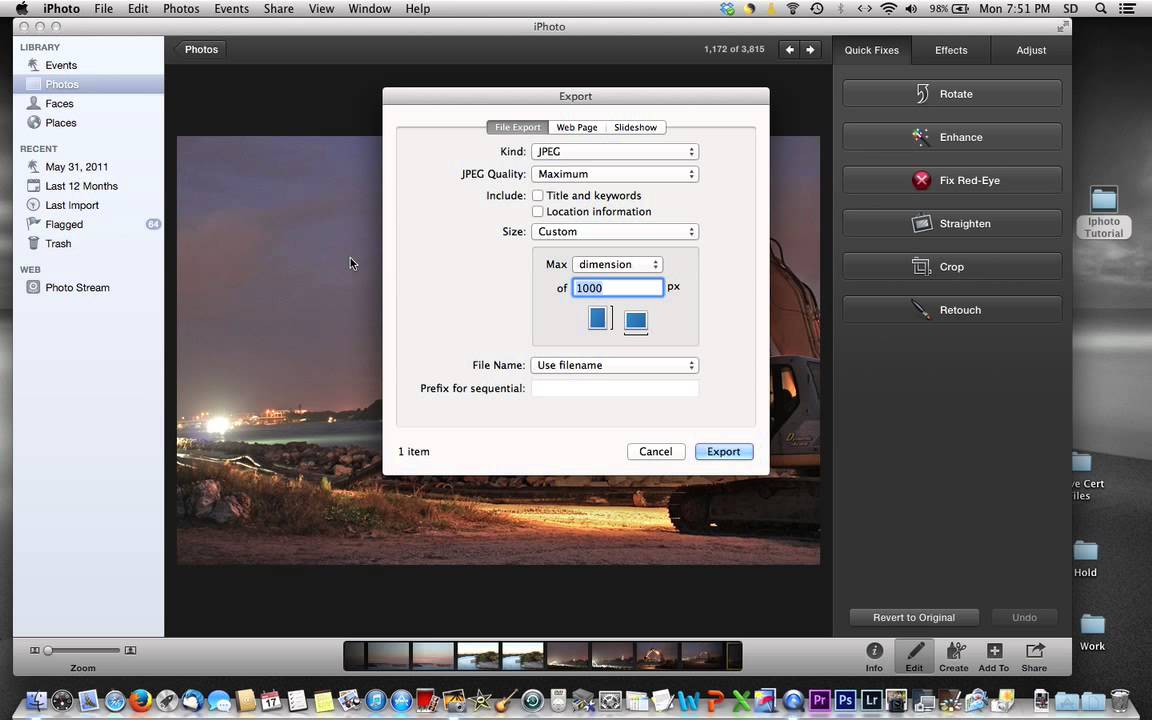Open the JPEG Quality dropdown
The image size is (1152, 720).
click(x=615, y=174)
